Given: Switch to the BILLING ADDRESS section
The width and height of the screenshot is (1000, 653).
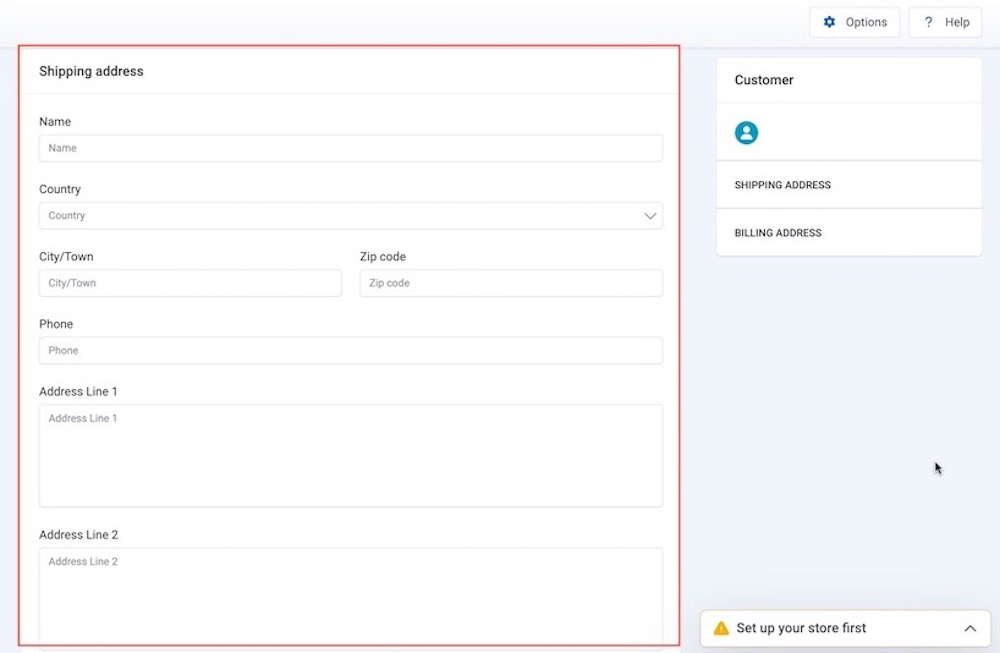Looking at the screenshot, I should pyautogui.click(x=778, y=233).
